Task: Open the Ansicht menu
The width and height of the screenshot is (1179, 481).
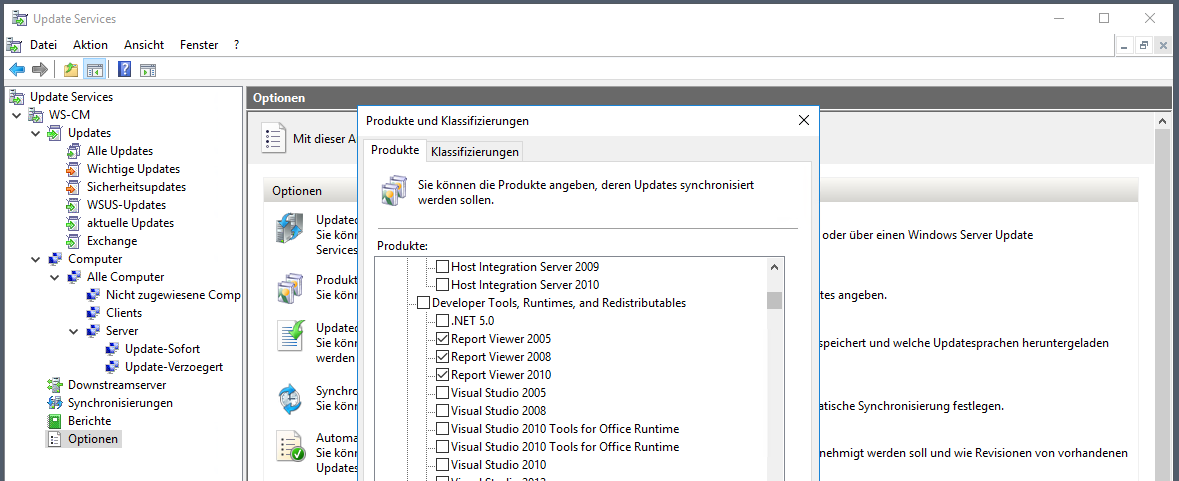Action: (x=144, y=45)
